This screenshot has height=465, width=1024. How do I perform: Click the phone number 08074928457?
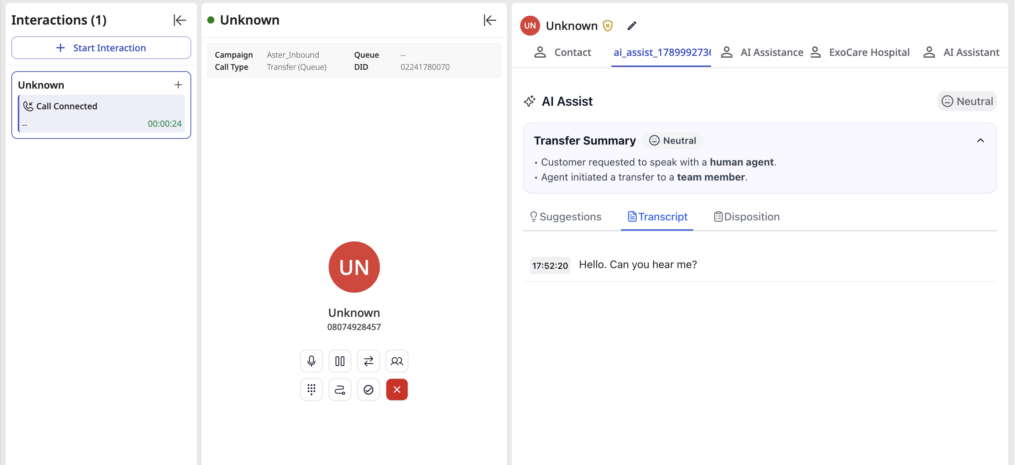[x=354, y=327]
